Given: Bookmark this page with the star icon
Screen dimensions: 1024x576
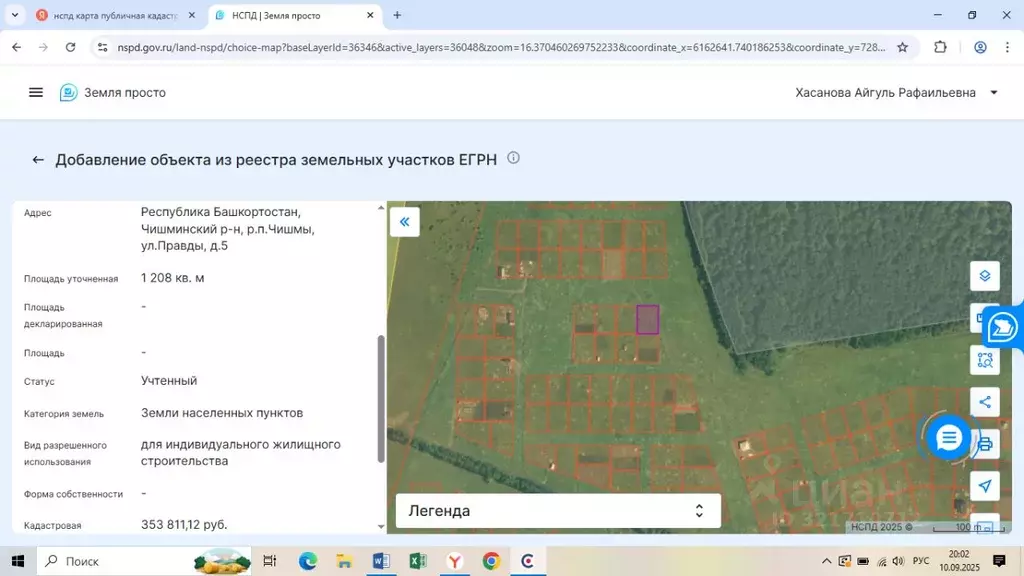Looking at the screenshot, I should [902, 47].
